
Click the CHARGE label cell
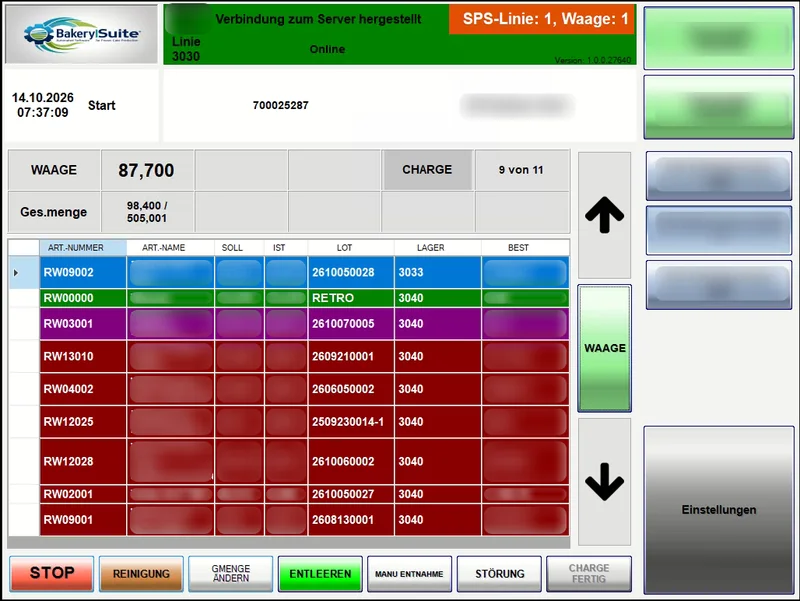pyautogui.click(x=427, y=170)
